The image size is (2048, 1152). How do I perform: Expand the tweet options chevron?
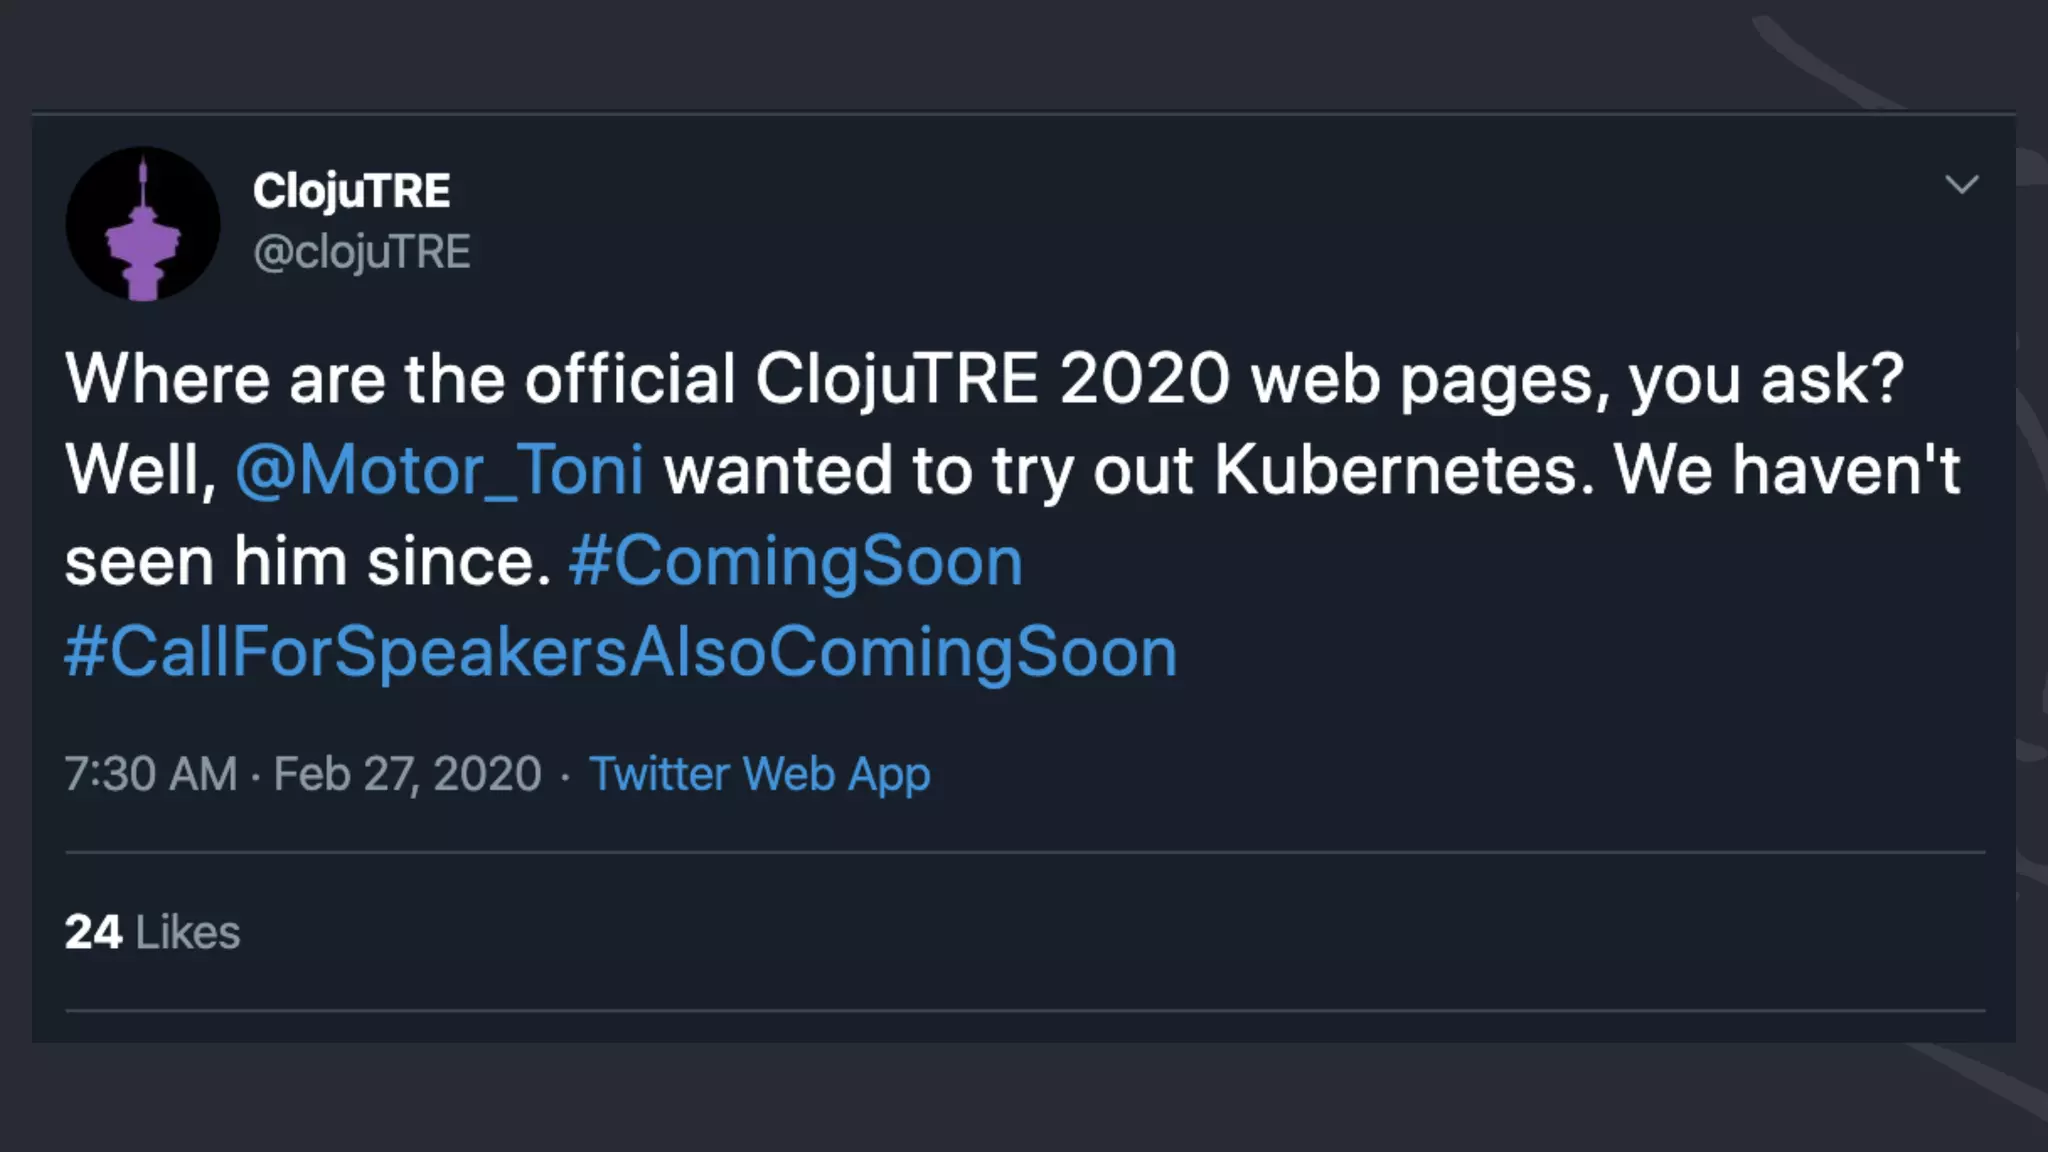[1961, 184]
